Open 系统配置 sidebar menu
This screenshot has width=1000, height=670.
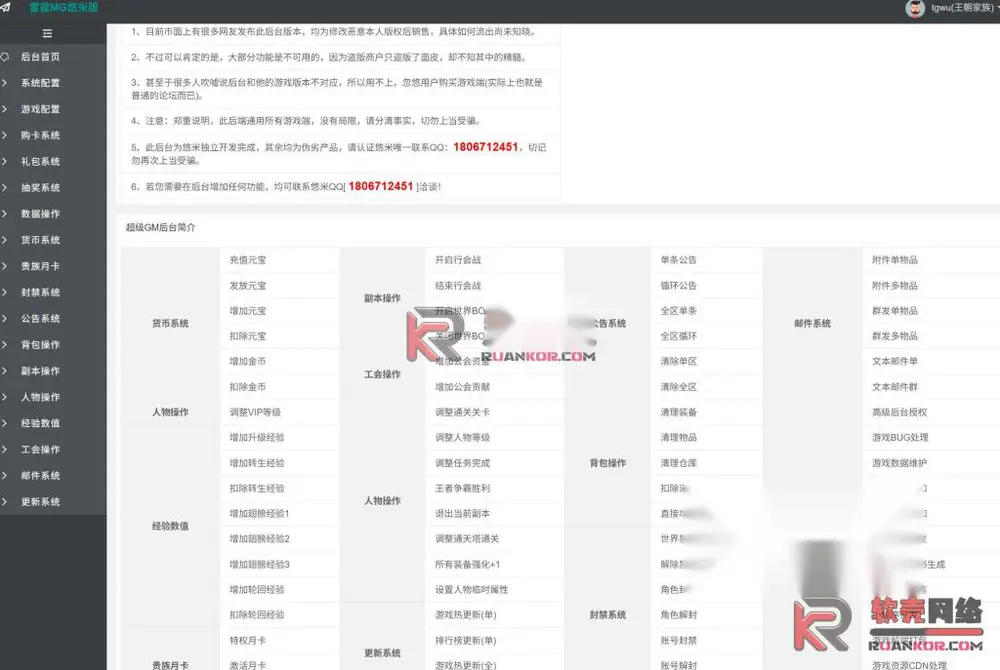point(40,83)
